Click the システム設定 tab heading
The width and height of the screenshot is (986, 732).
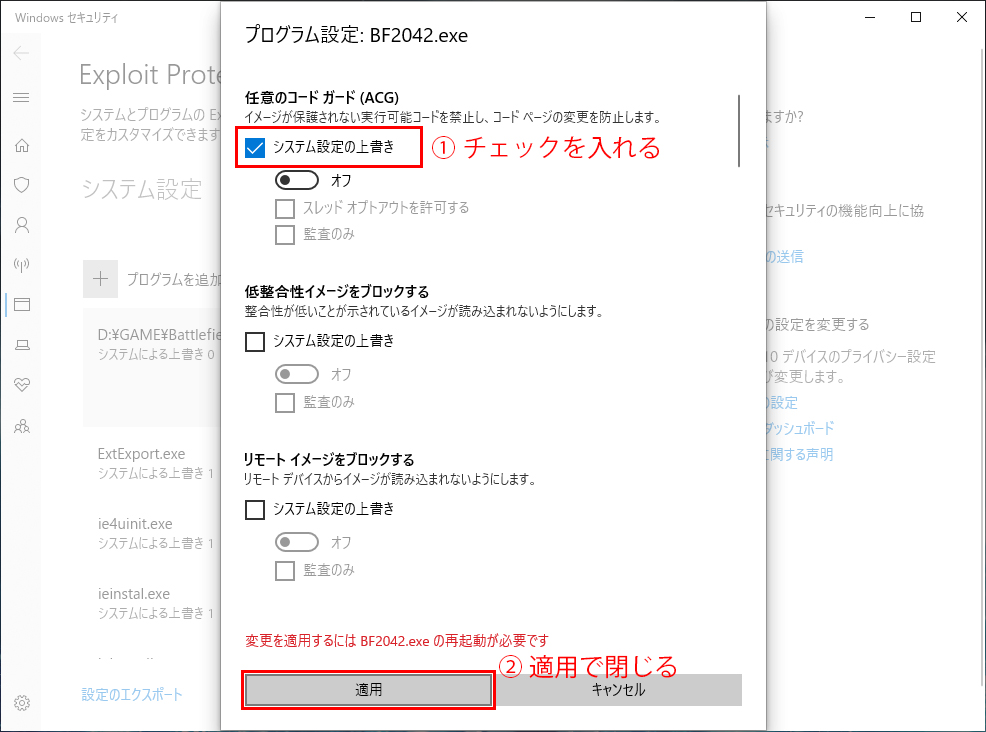(142, 189)
